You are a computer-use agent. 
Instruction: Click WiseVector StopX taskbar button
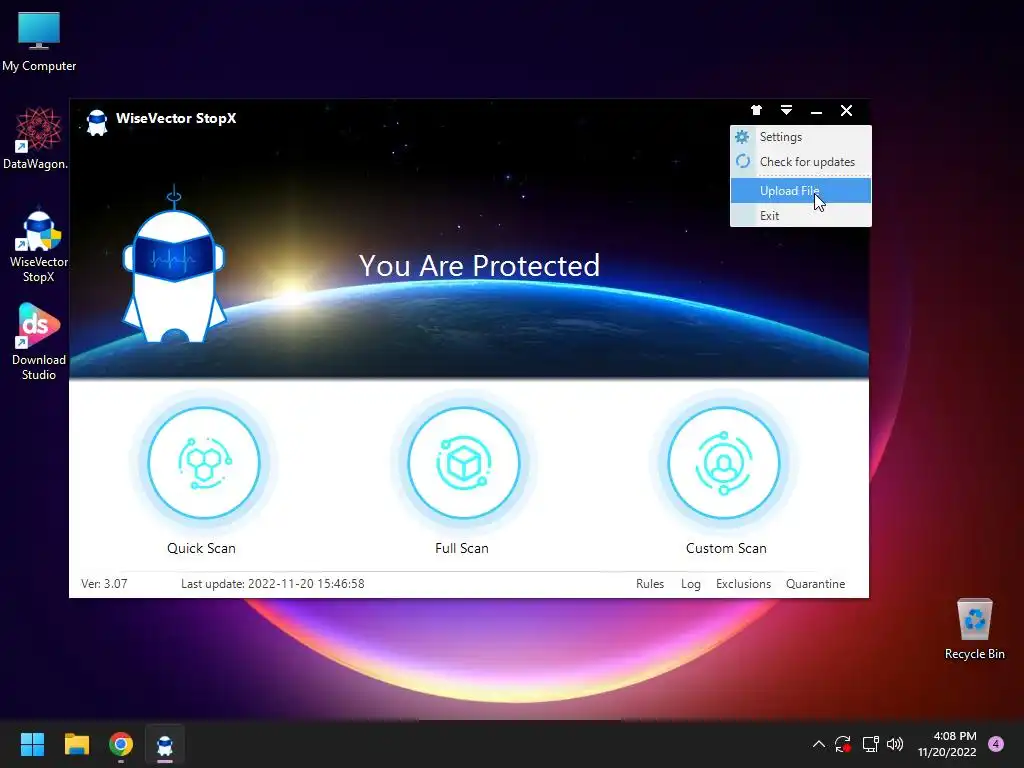click(165, 744)
